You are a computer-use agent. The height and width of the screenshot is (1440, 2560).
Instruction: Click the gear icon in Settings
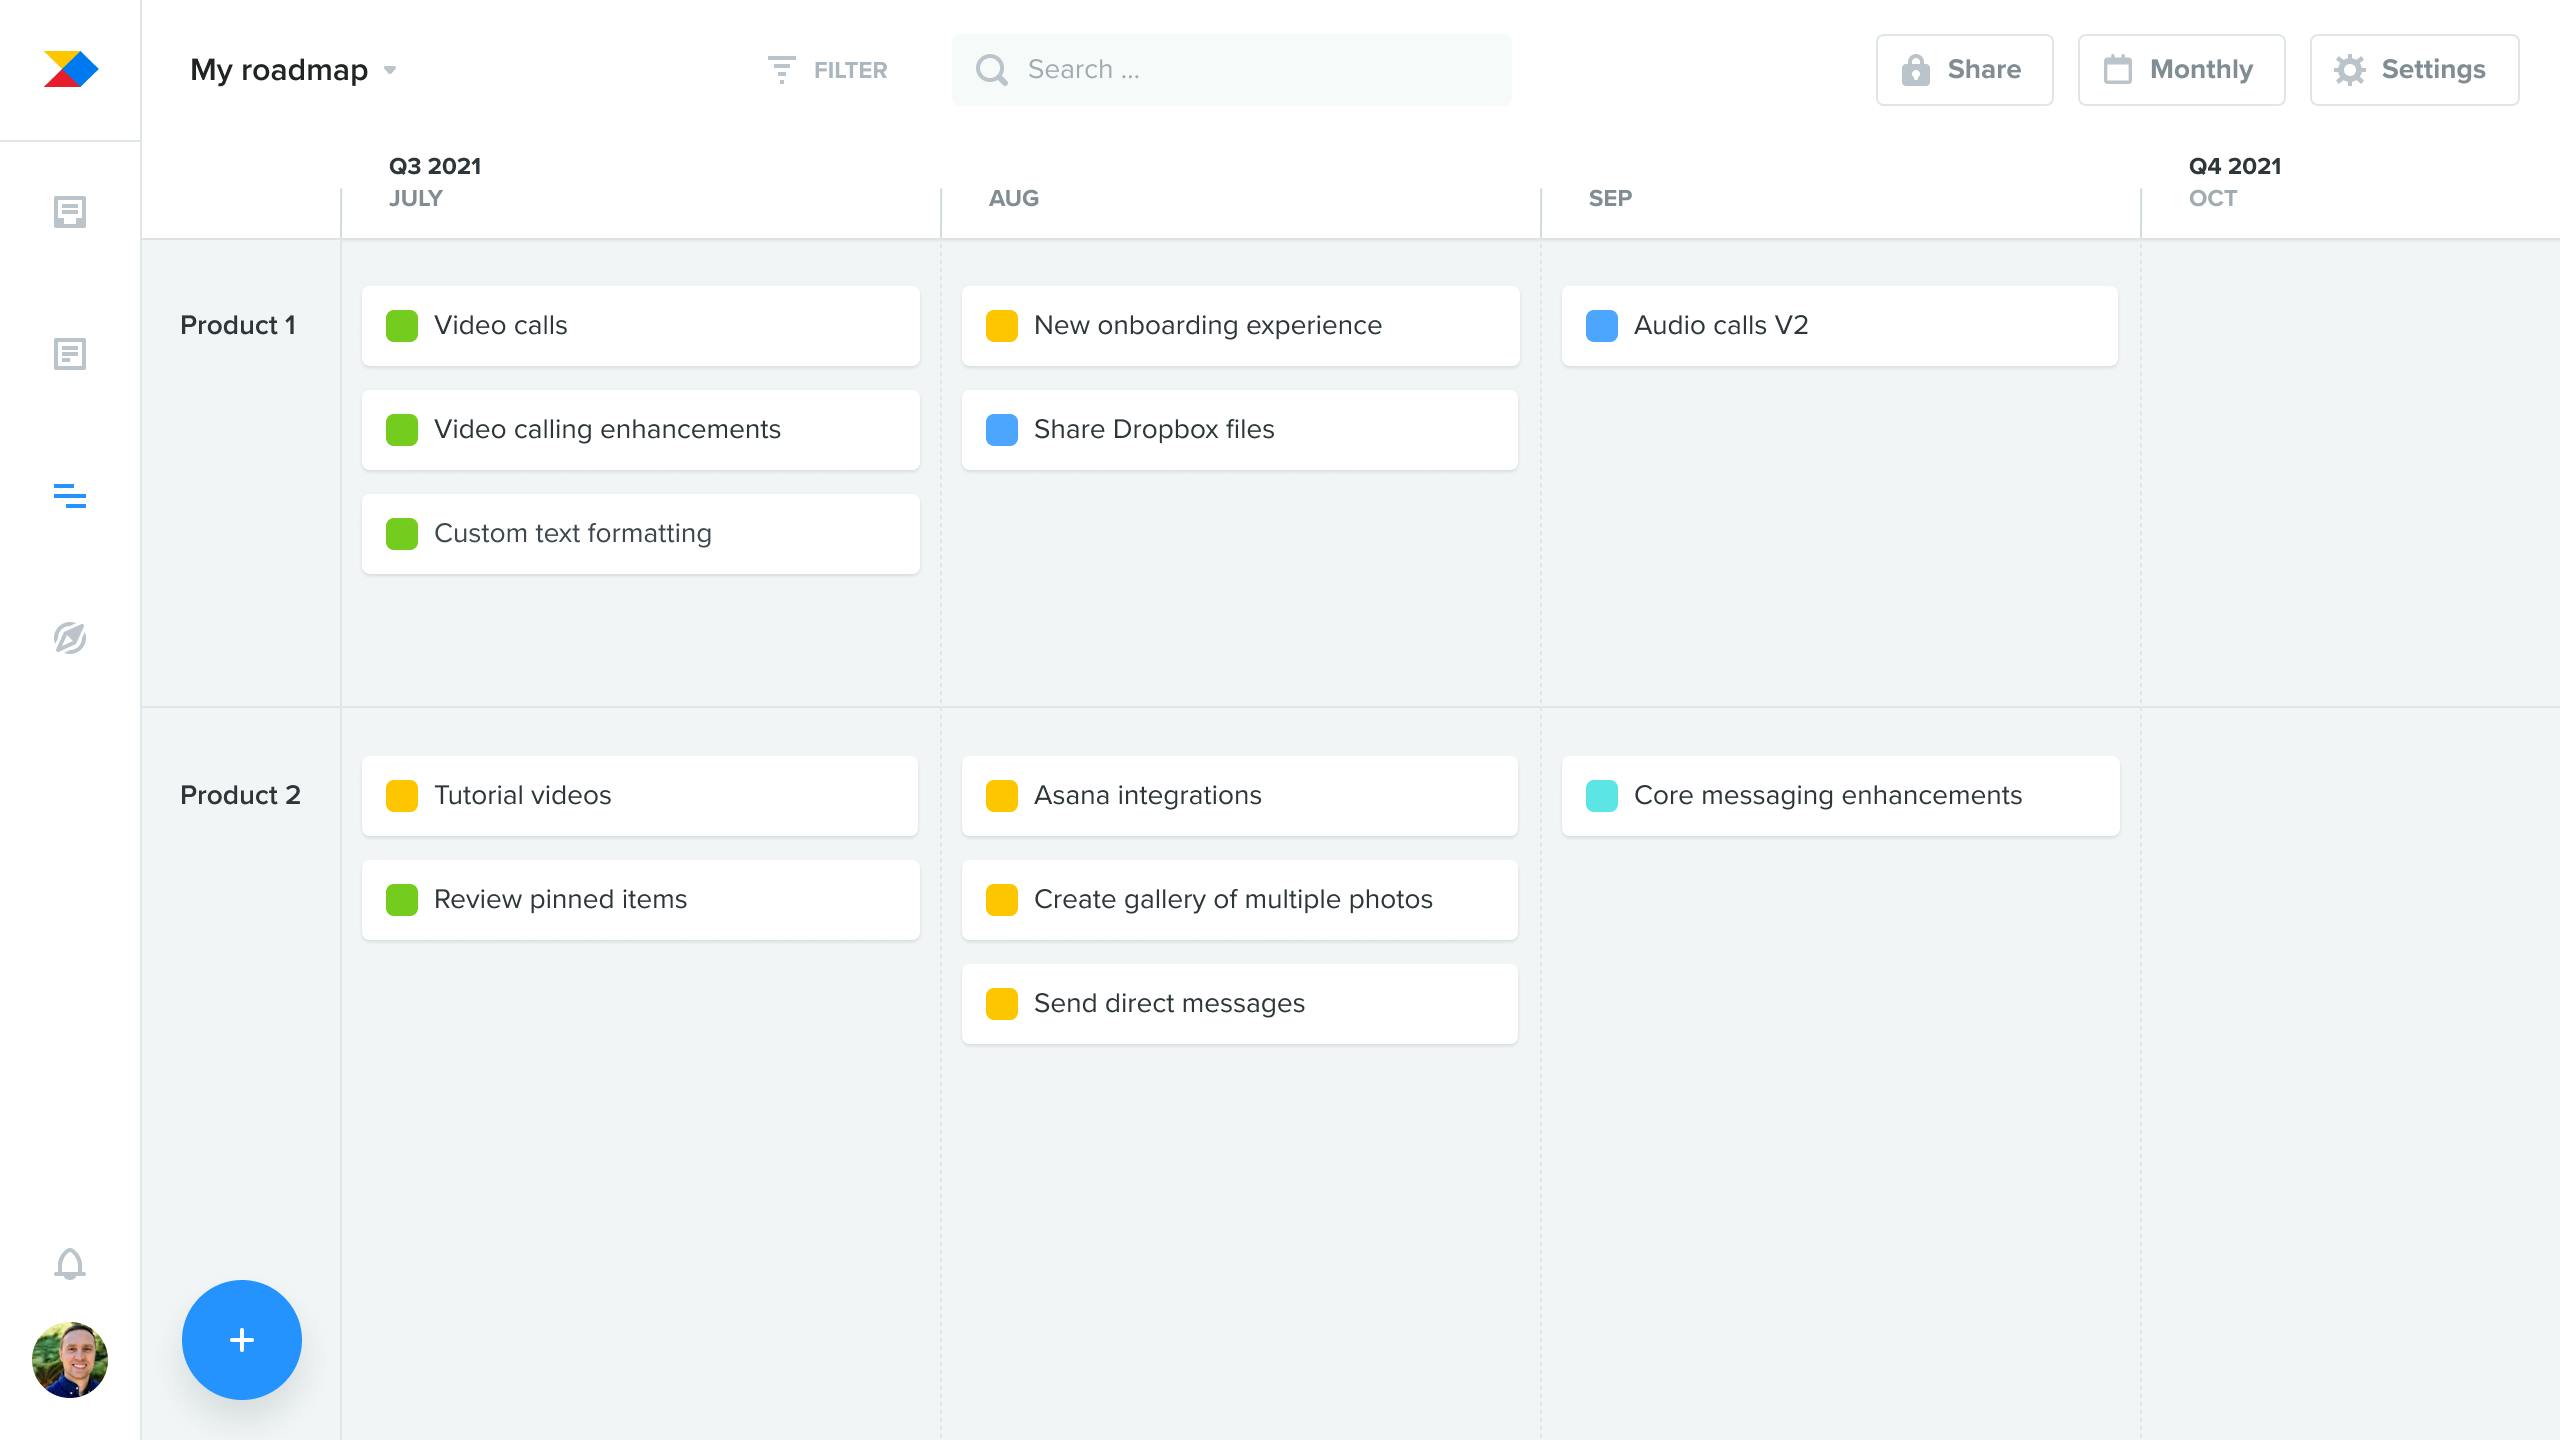[x=2350, y=70]
